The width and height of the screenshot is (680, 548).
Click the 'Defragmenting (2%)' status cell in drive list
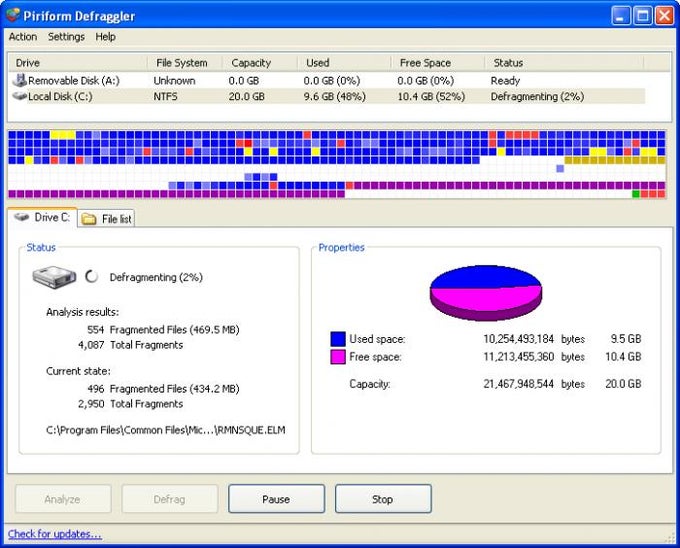pyautogui.click(x=537, y=96)
